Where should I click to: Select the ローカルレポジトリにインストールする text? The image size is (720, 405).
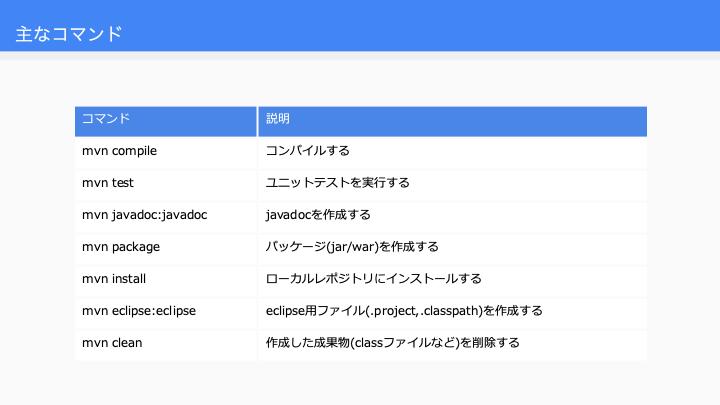pyautogui.click(x=373, y=279)
